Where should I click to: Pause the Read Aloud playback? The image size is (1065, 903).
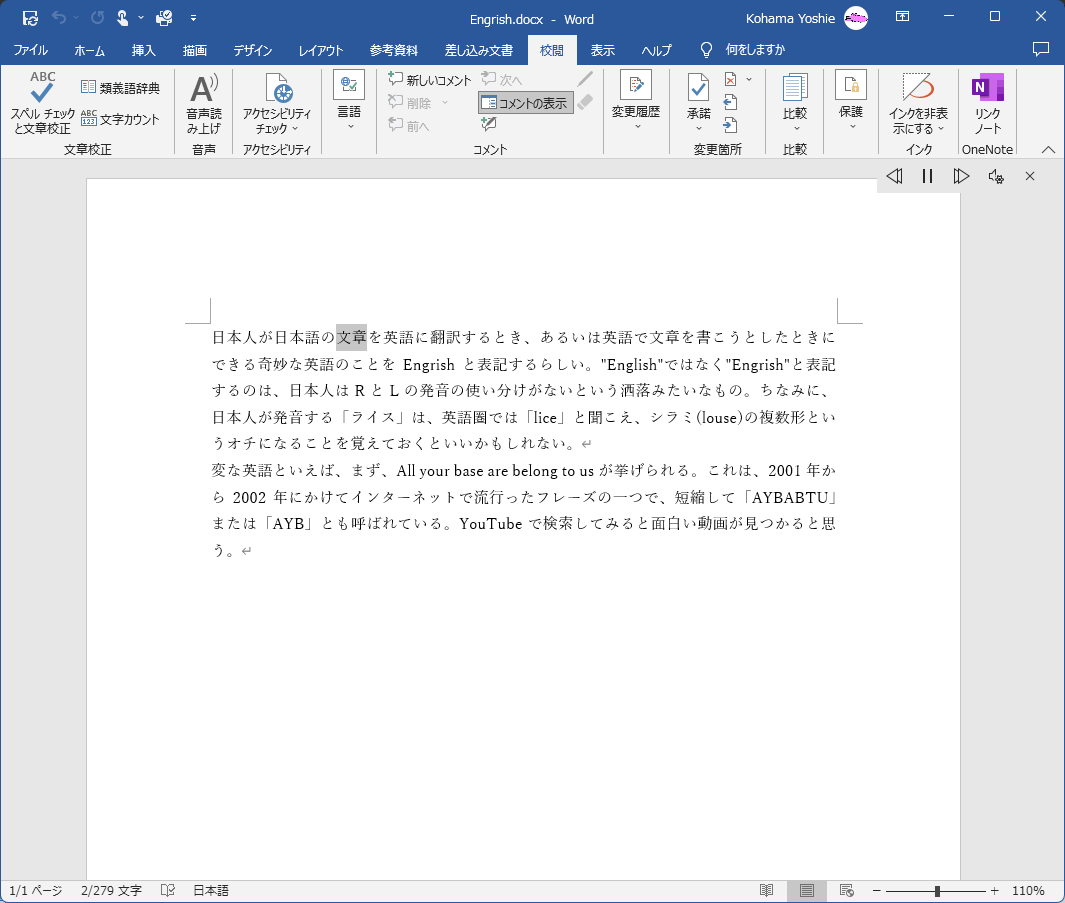pos(927,177)
